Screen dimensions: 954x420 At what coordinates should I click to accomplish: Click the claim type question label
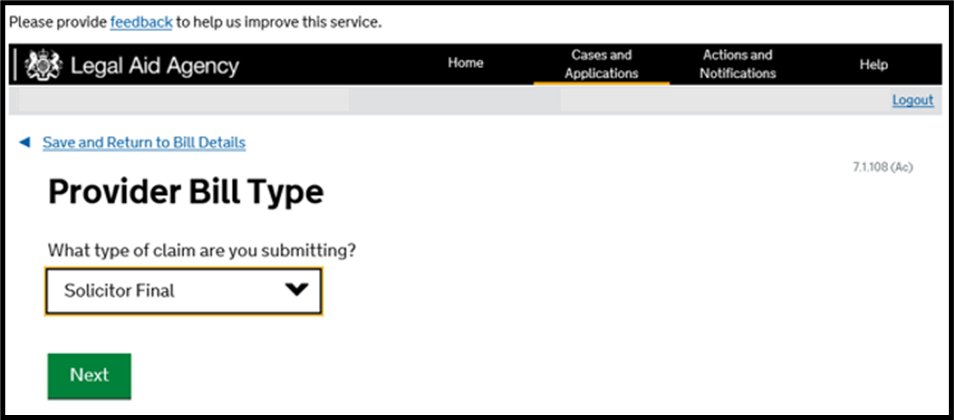click(202, 250)
